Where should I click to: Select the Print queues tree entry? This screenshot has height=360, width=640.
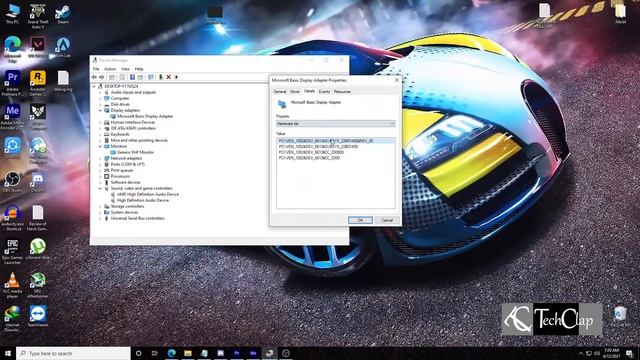point(122,170)
